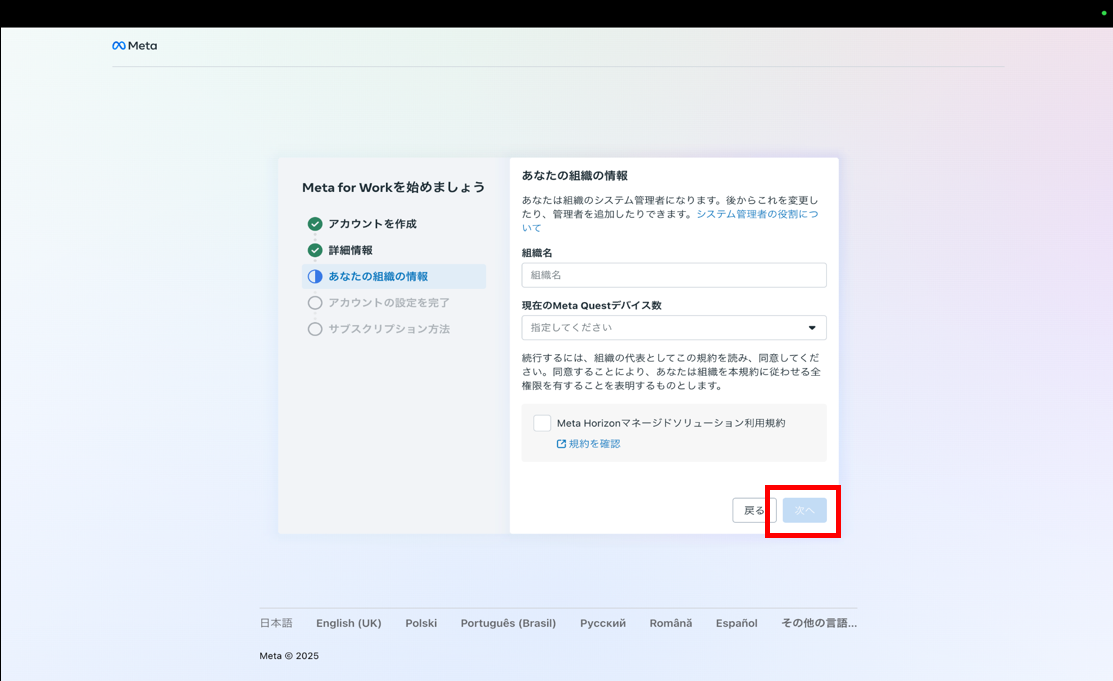Select アカウントを作成 step

pos(372,224)
